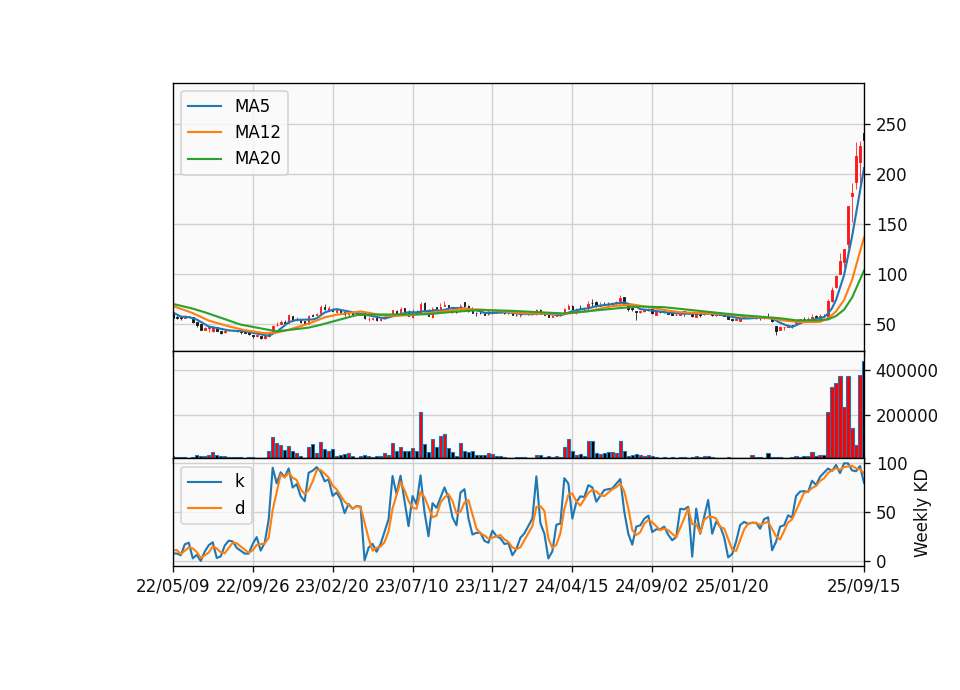960x690 pixels.
Task: Click the orange MA12 legend line sample
Action: coord(204,132)
